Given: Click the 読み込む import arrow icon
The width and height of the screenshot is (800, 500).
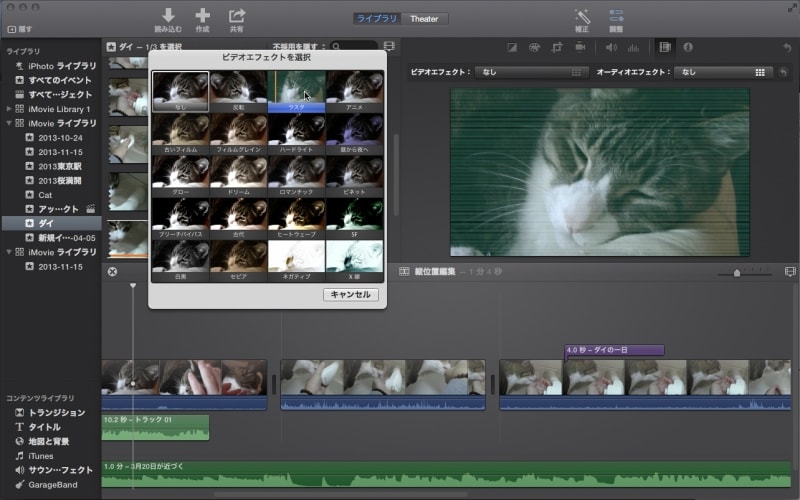Looking at the screenshot, I should tap(168, 15).
